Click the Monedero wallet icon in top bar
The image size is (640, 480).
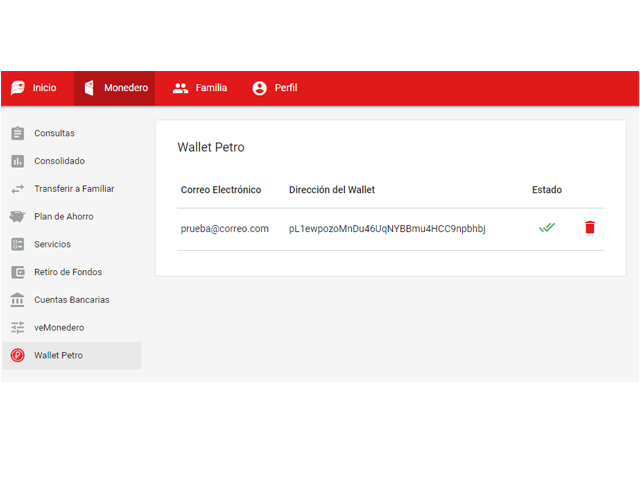pos(89,88)
